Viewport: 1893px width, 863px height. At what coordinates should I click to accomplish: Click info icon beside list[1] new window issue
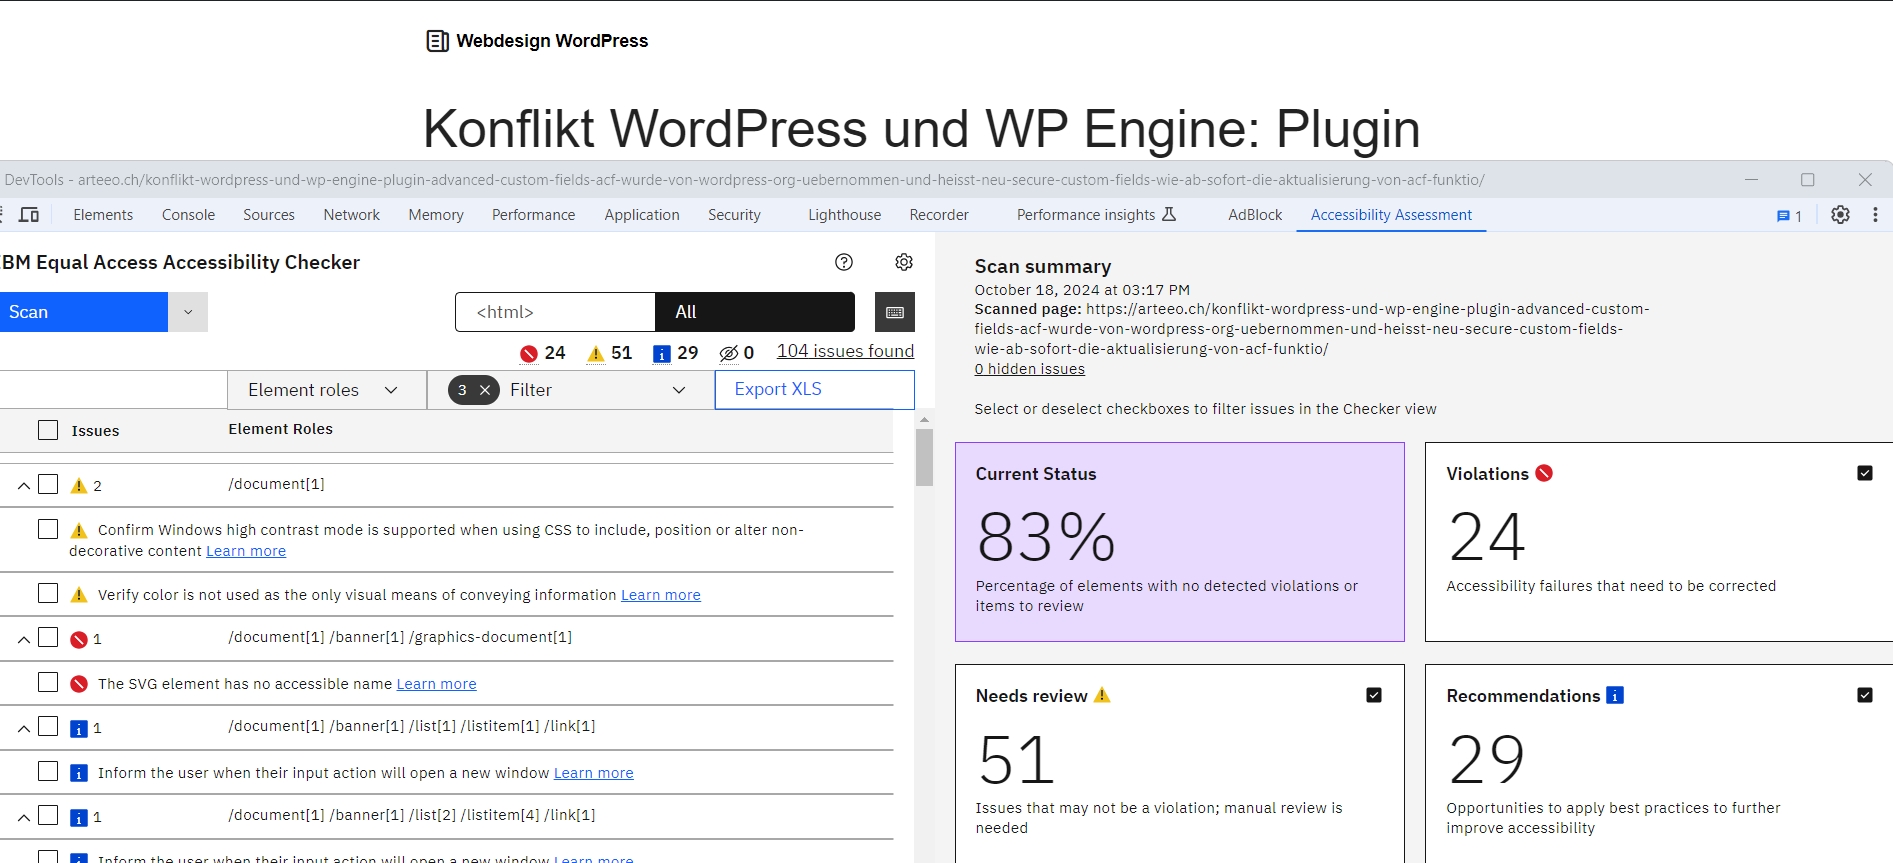click(x=79, y=773)
